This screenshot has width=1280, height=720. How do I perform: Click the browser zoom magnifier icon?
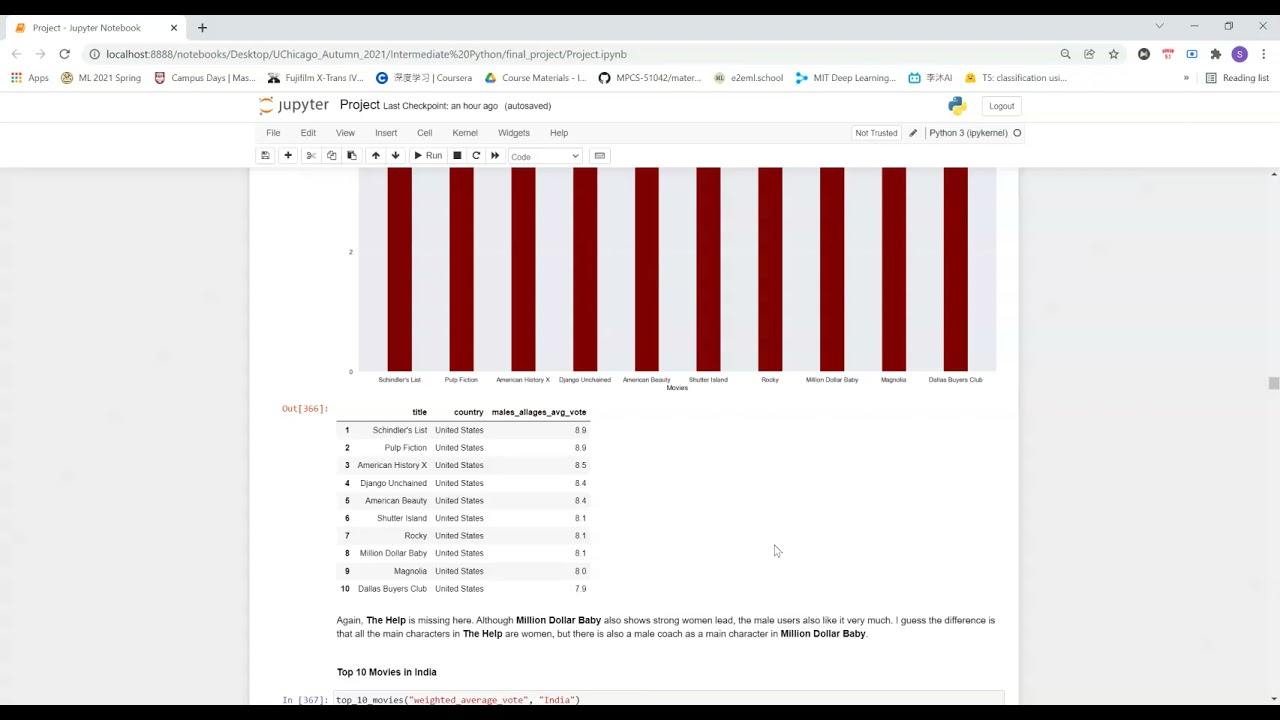click(x=1065, y=54)
